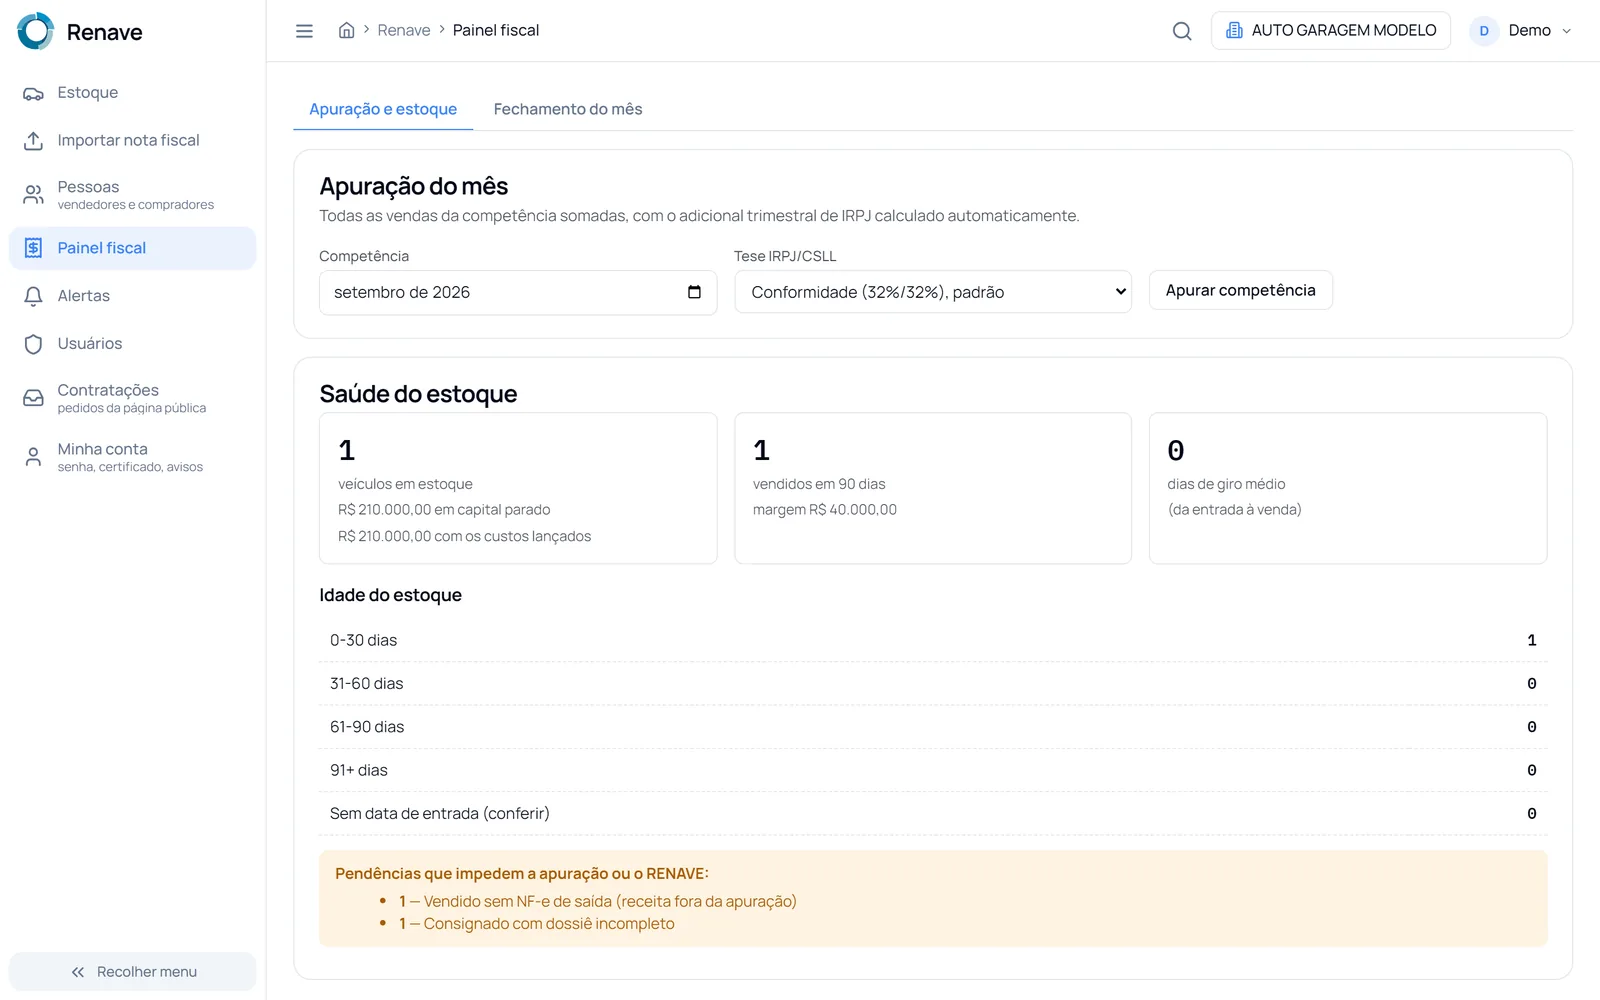Viewport: 1600px width, 1000px height.
Task: Click the setembro de 2026 month field
Action: pyautogui.click(x=518, y=292)
